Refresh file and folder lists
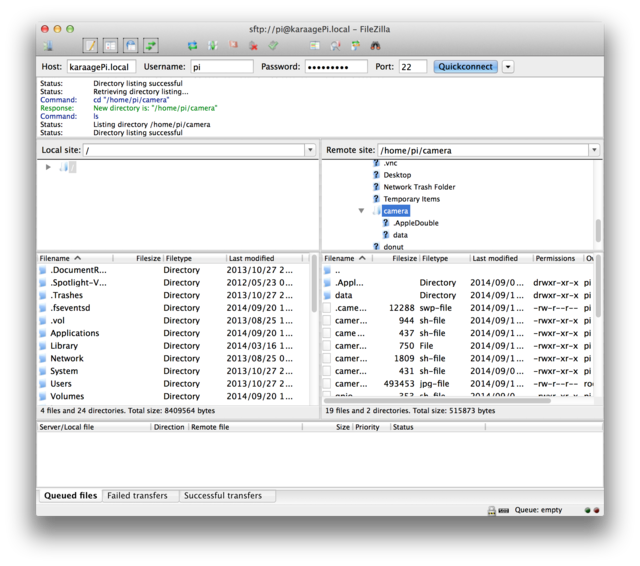Screen dimensions: 640x566 click(192, 45)
